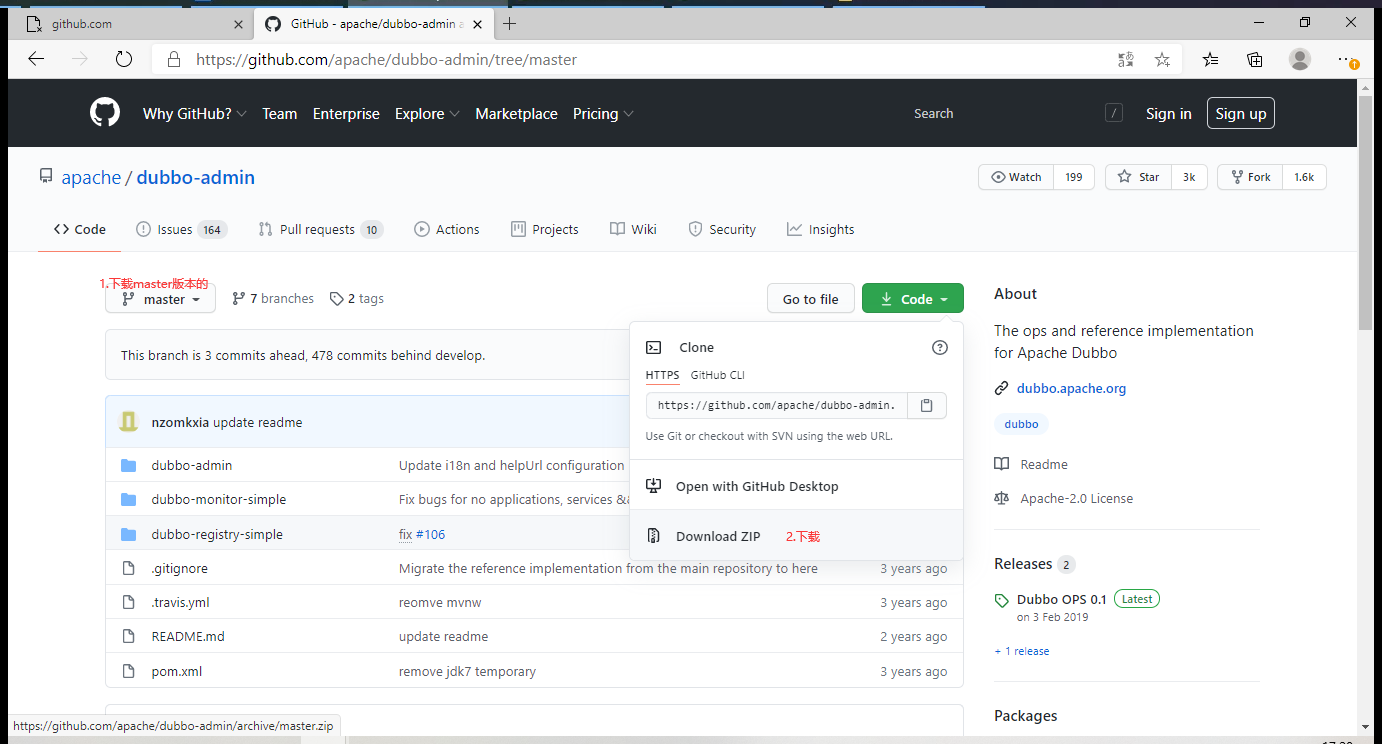Expand the Why GitHub? menu
The width and height of the screenshot is (1382, 744).
point(194,114)
